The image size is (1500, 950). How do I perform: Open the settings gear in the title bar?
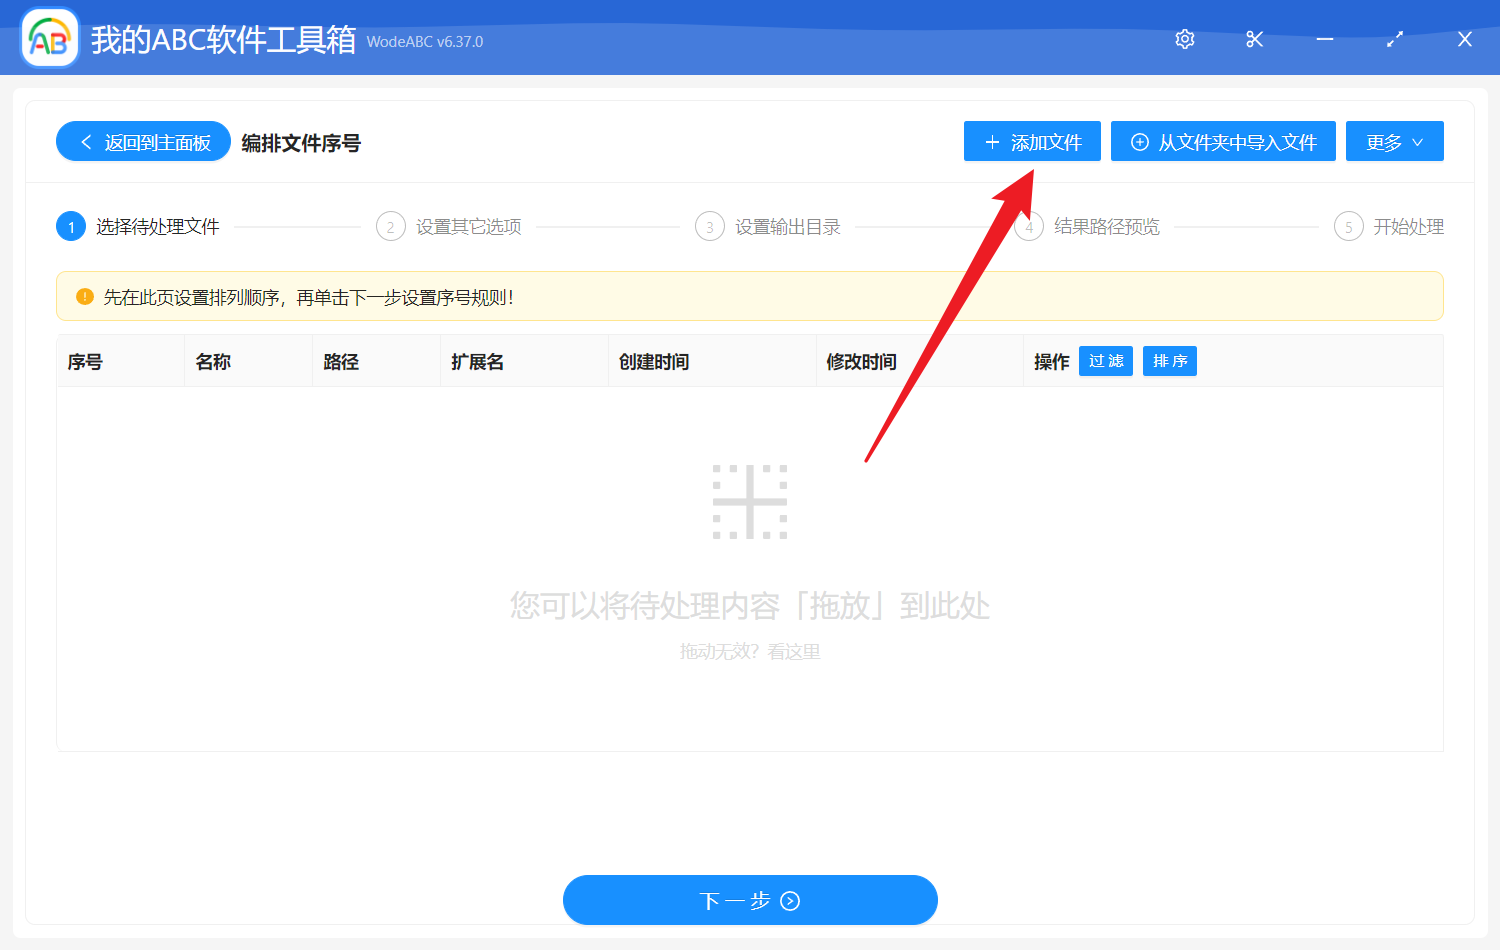(1184, 38)
